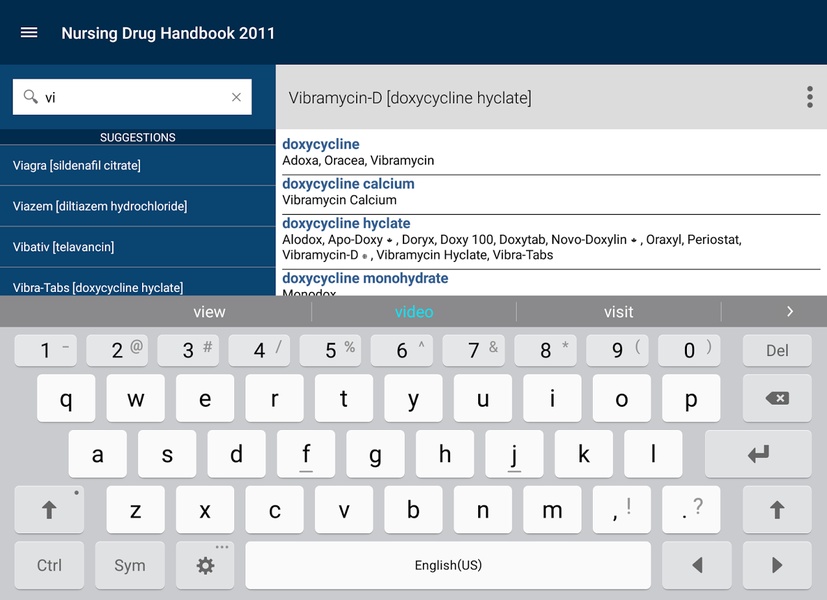Tap the comma exclamation key
Image resolution: width=827 pixels, height=600 pixels.
[622, 510]
